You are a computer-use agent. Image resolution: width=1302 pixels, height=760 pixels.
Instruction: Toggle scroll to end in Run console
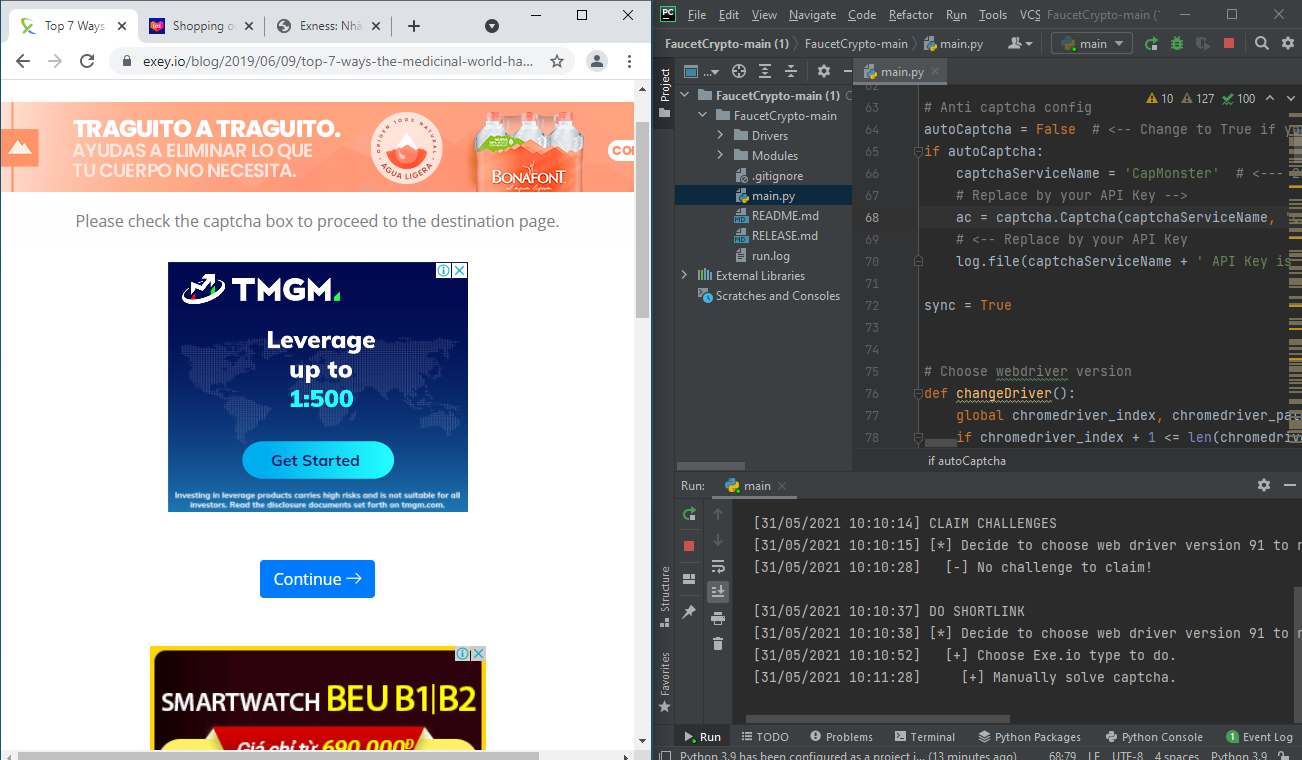coord(717,592)
